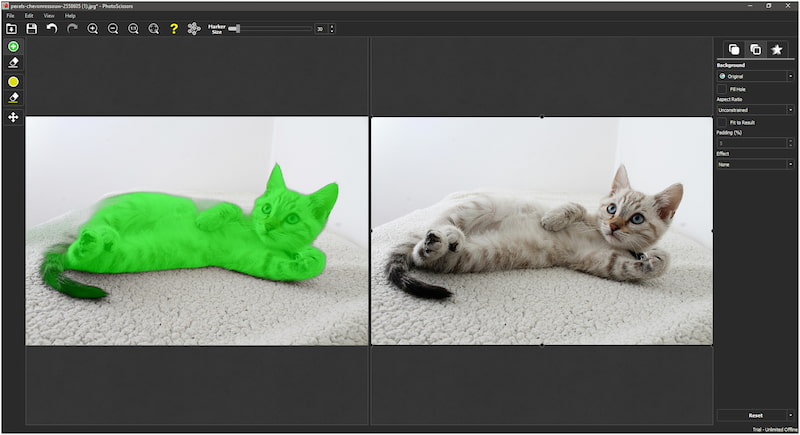The height and width of the screenshot is (435, 800).
Task: Activate the move (pan) tool
Action: pos(13,117)
